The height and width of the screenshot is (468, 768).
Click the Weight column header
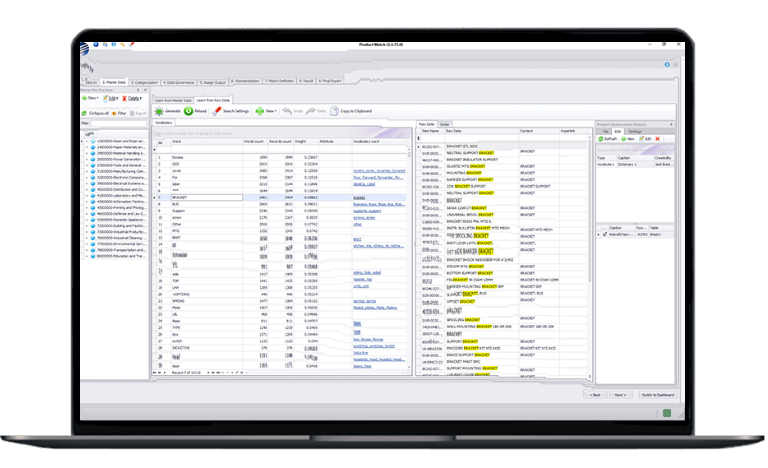point(306,142)
